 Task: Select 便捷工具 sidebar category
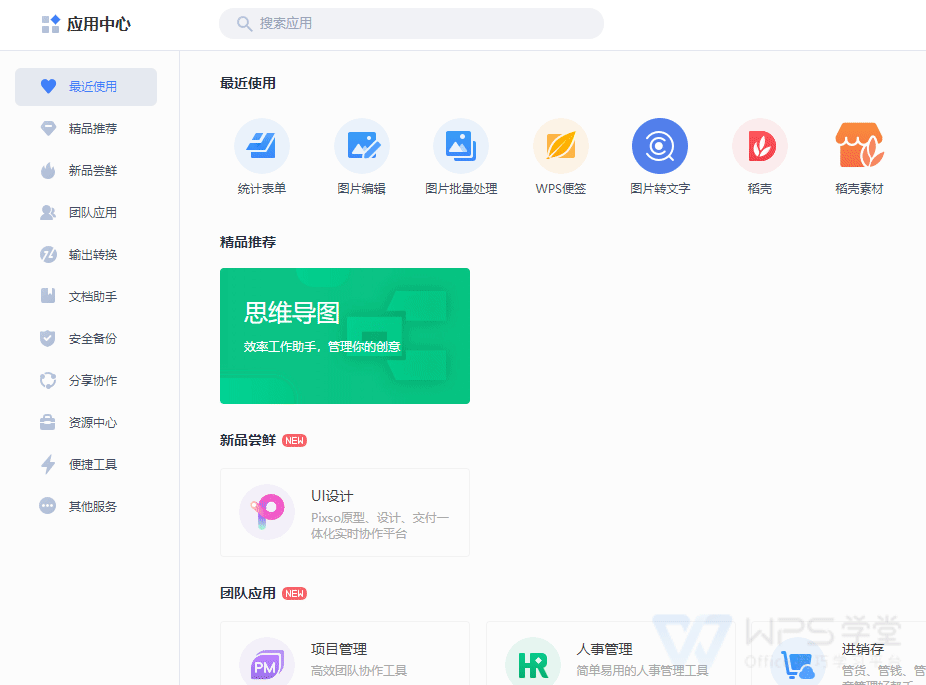86,464
